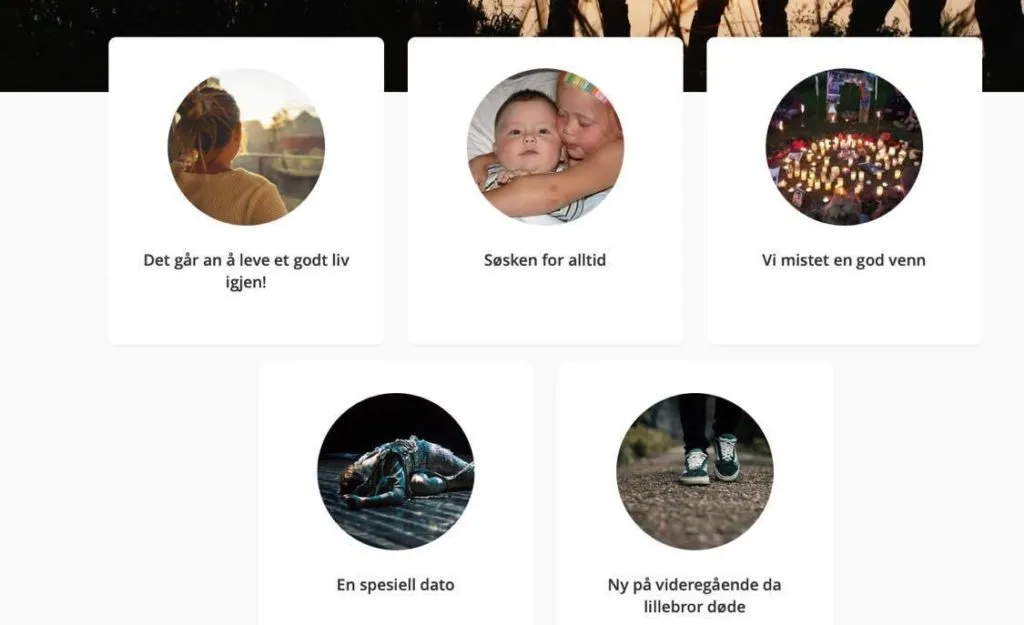Select the baby and sibling hugging photo
Image resolution: width=1024 pixels, height=625 pixels.
545,147
